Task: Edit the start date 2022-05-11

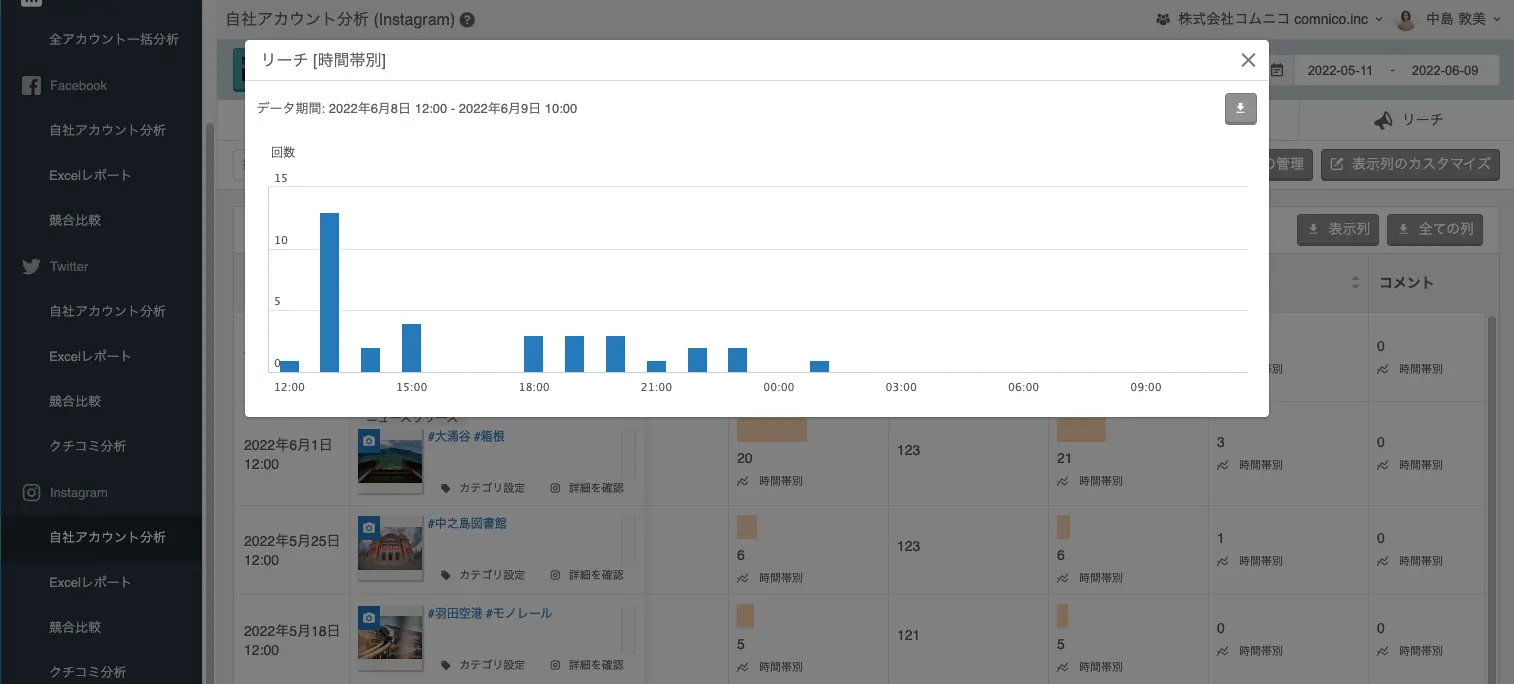Action: click(x=1340, y=70)
